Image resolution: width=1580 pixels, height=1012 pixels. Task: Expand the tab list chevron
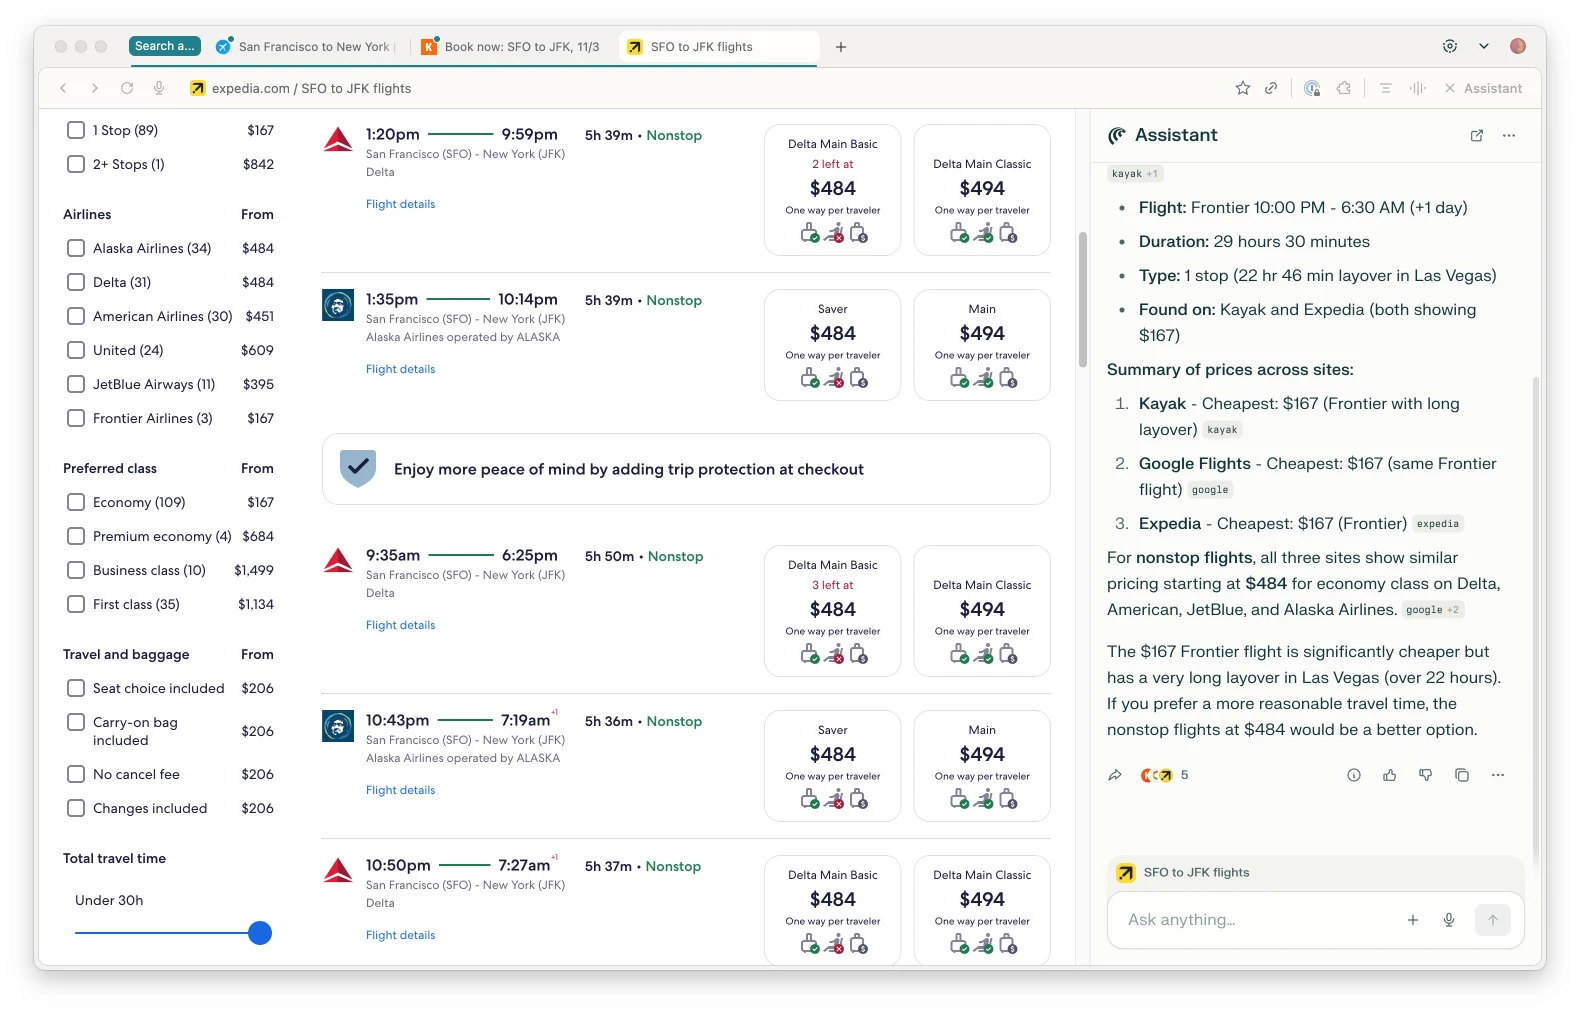tap(1484, 46)
